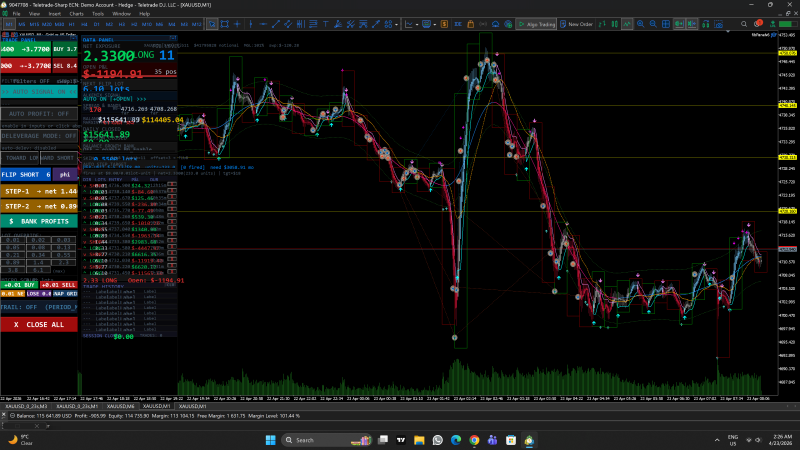Select the M15 timeframe button
Screen dimensions: 800x450
tap(34, 24)
